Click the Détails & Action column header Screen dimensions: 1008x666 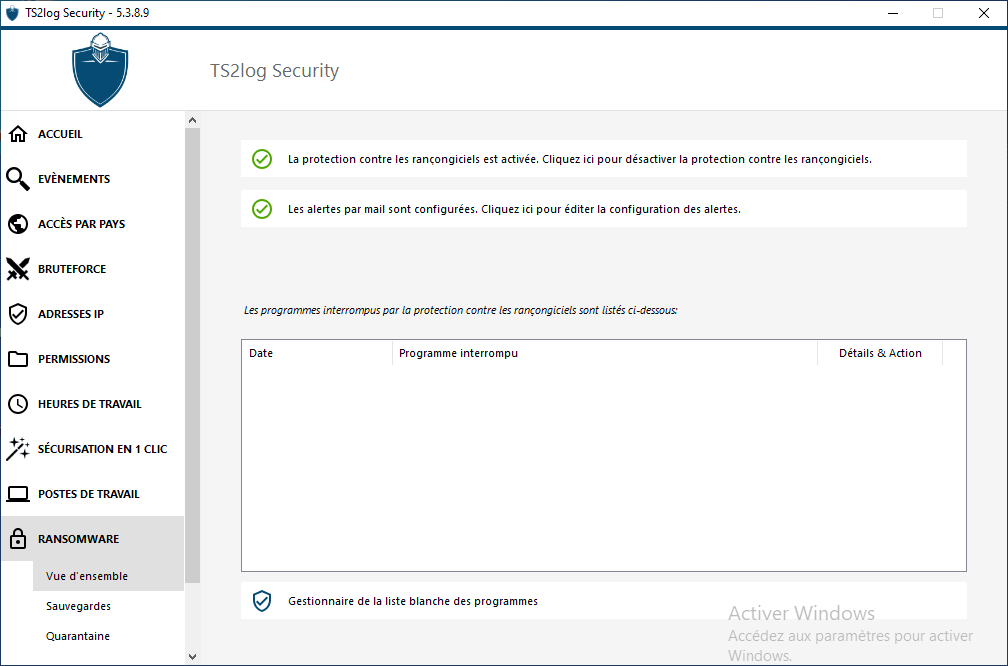tap(880, 353)
